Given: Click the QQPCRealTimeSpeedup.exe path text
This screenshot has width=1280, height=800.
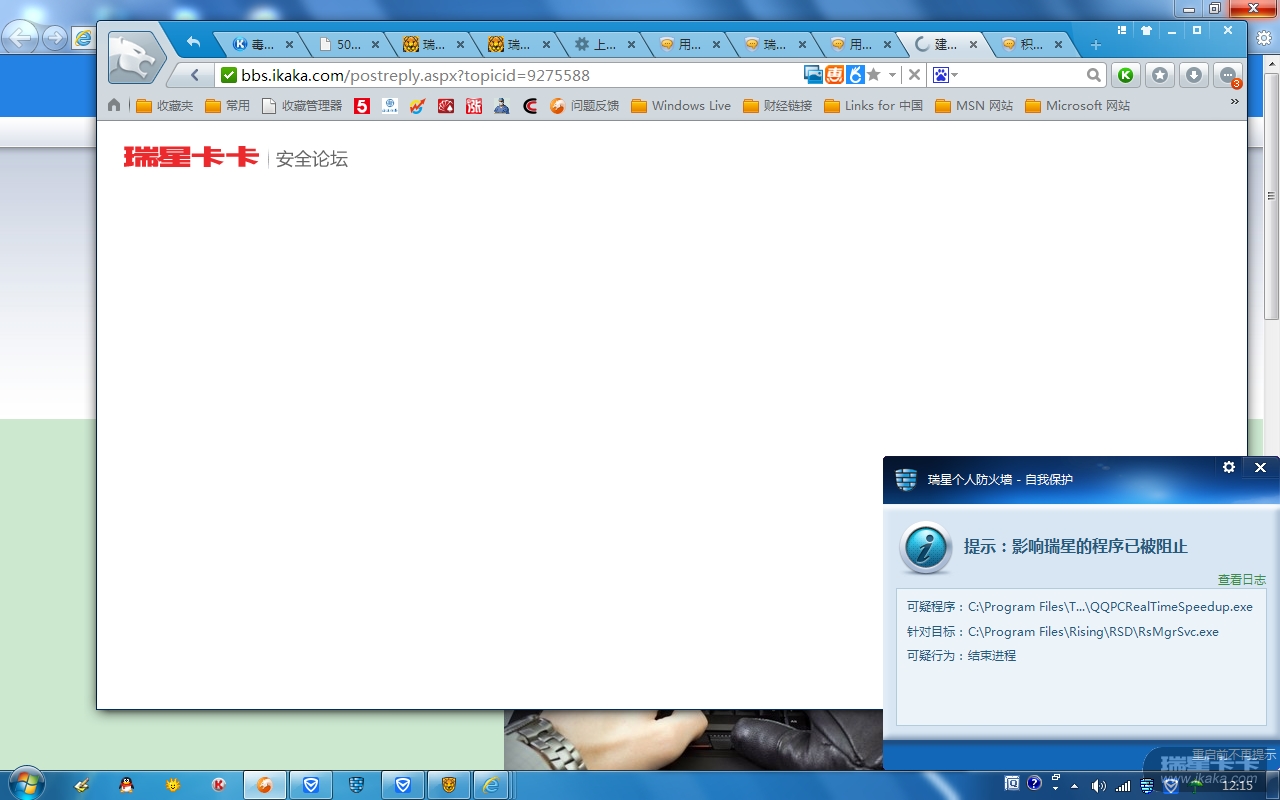Looking at the screenshot, I should [x=1110, y=607].
